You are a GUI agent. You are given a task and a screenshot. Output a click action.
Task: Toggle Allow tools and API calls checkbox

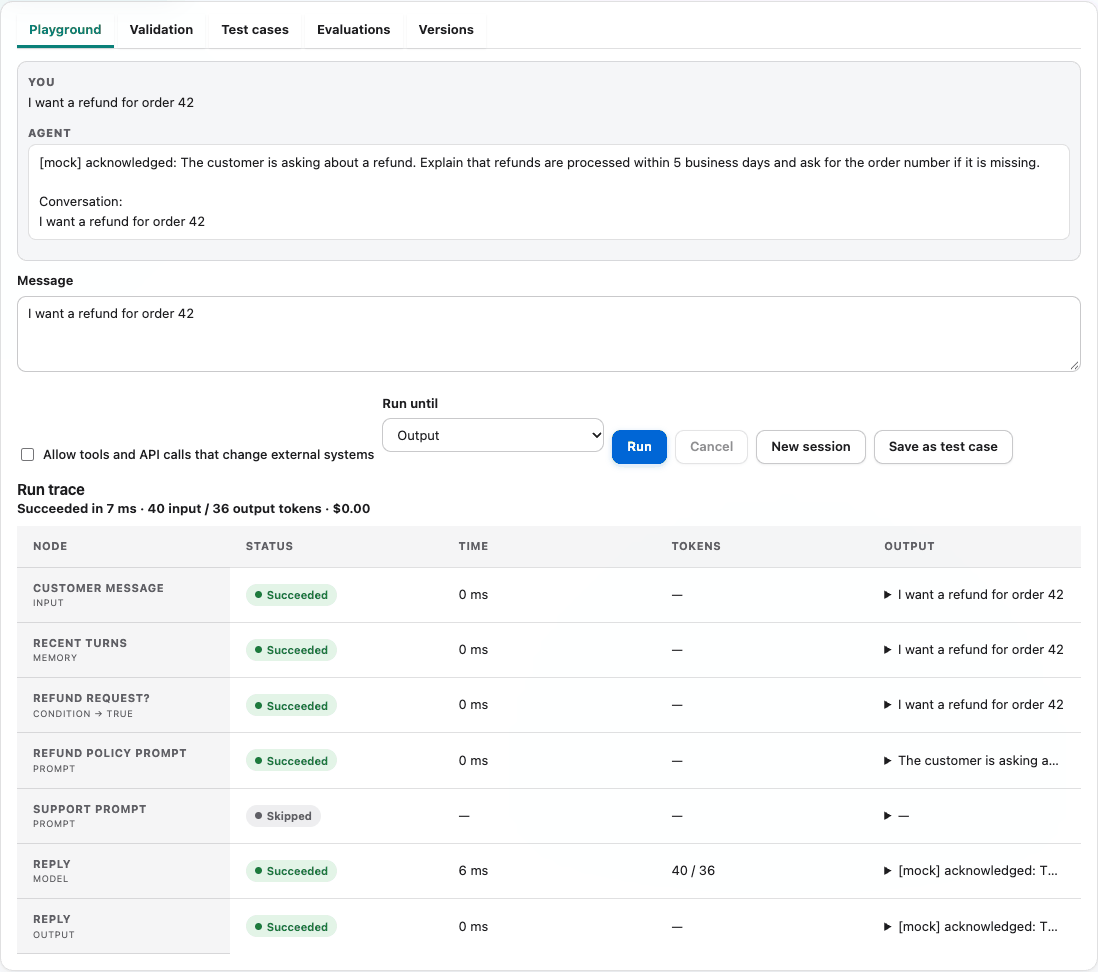27,454
